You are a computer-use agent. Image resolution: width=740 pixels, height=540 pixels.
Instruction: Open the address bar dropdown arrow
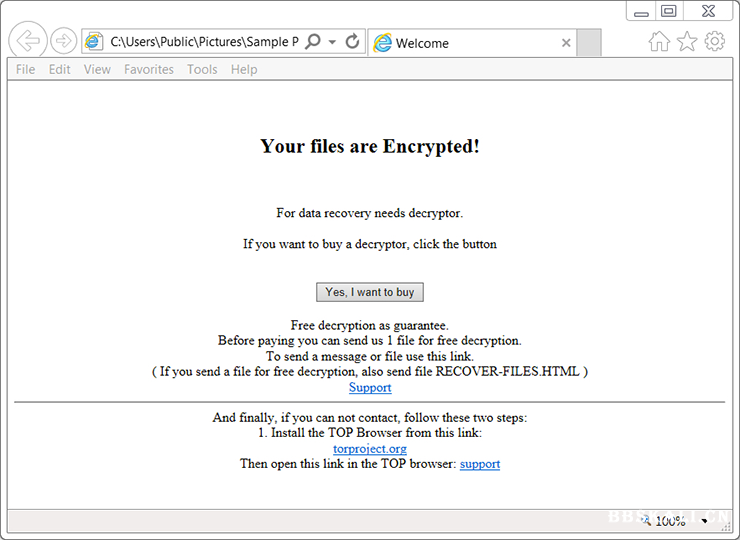click(332, 42)
